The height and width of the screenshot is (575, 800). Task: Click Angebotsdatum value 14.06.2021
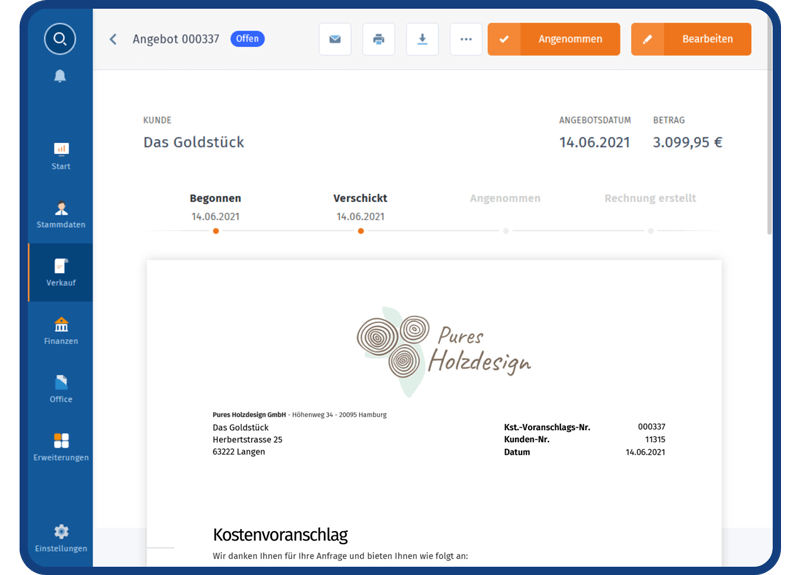[594, 142]
